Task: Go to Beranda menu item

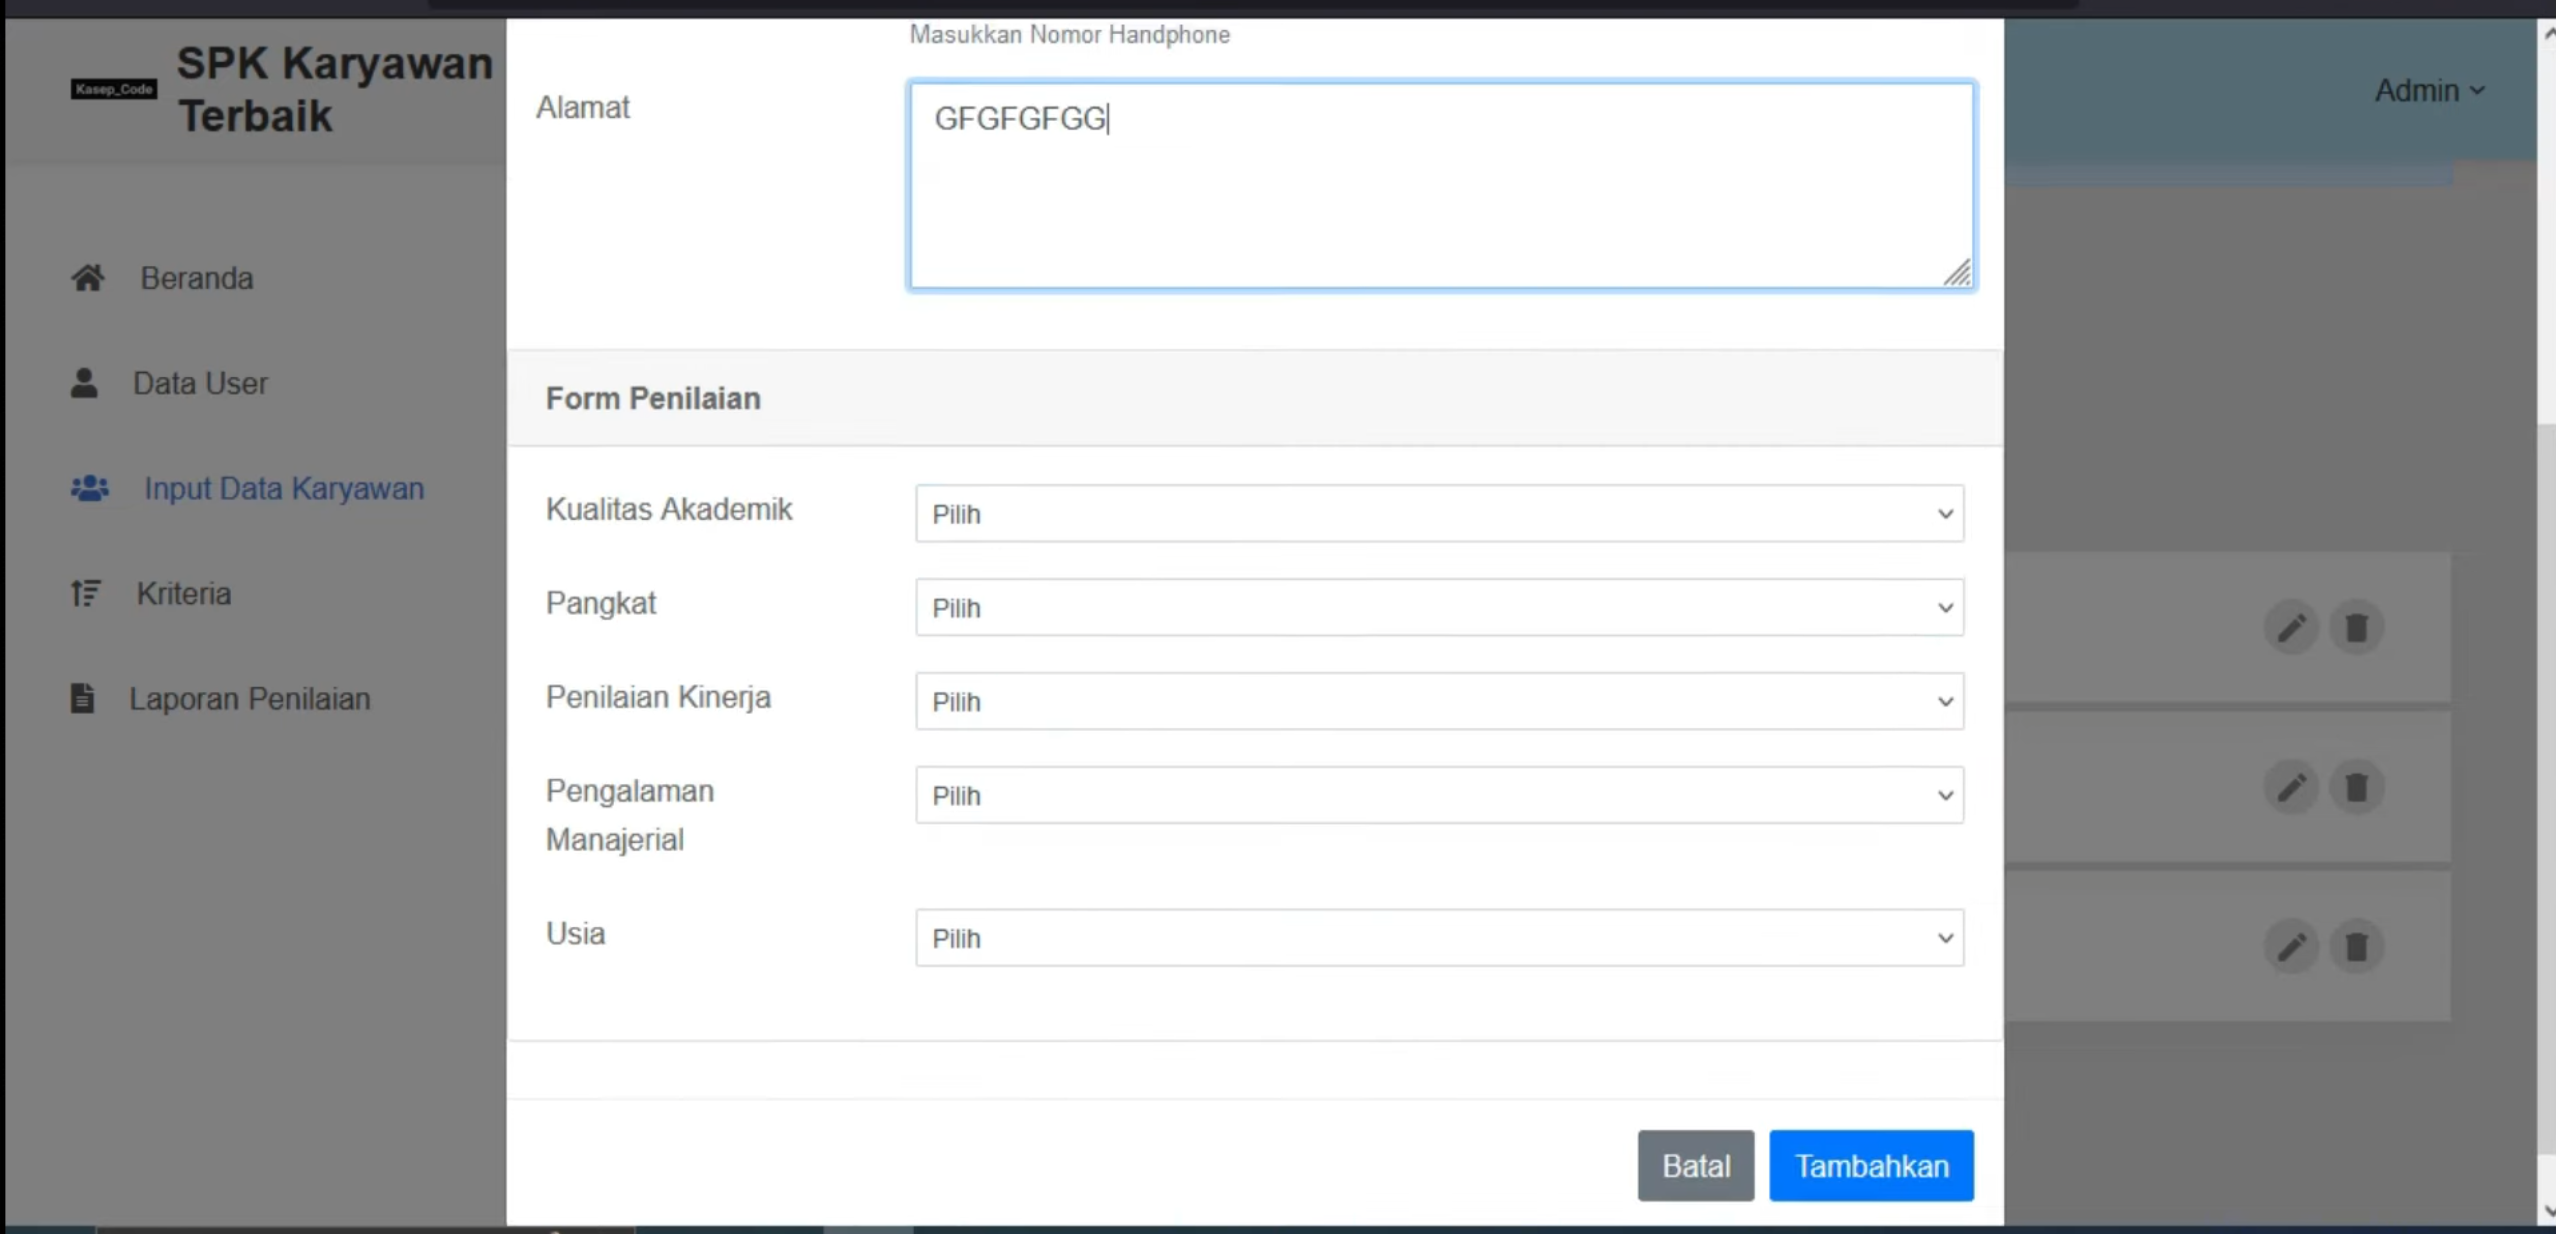Action: coord(197,278)
